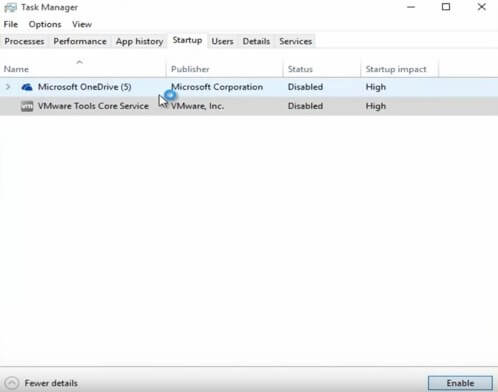
Task: Open the File menu
Action: point(11,24)
